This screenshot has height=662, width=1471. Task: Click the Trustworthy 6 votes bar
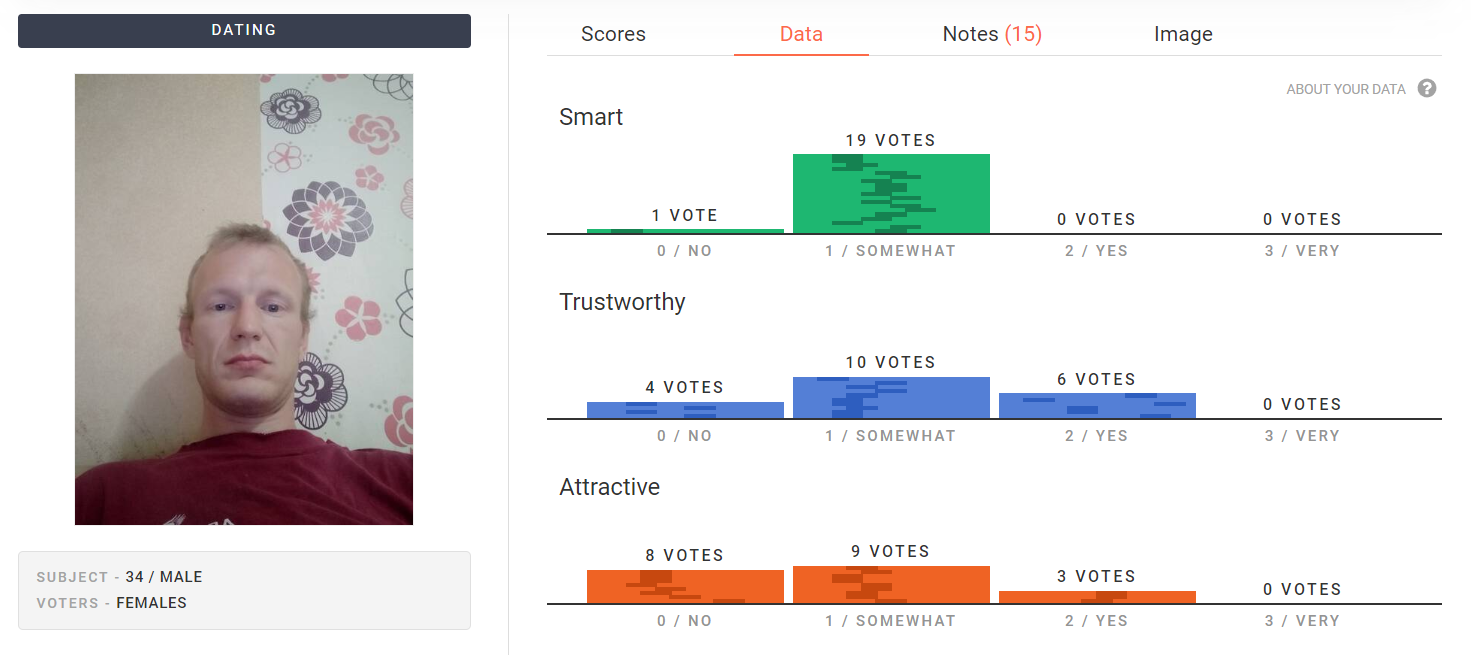[x=1097, y=405]
